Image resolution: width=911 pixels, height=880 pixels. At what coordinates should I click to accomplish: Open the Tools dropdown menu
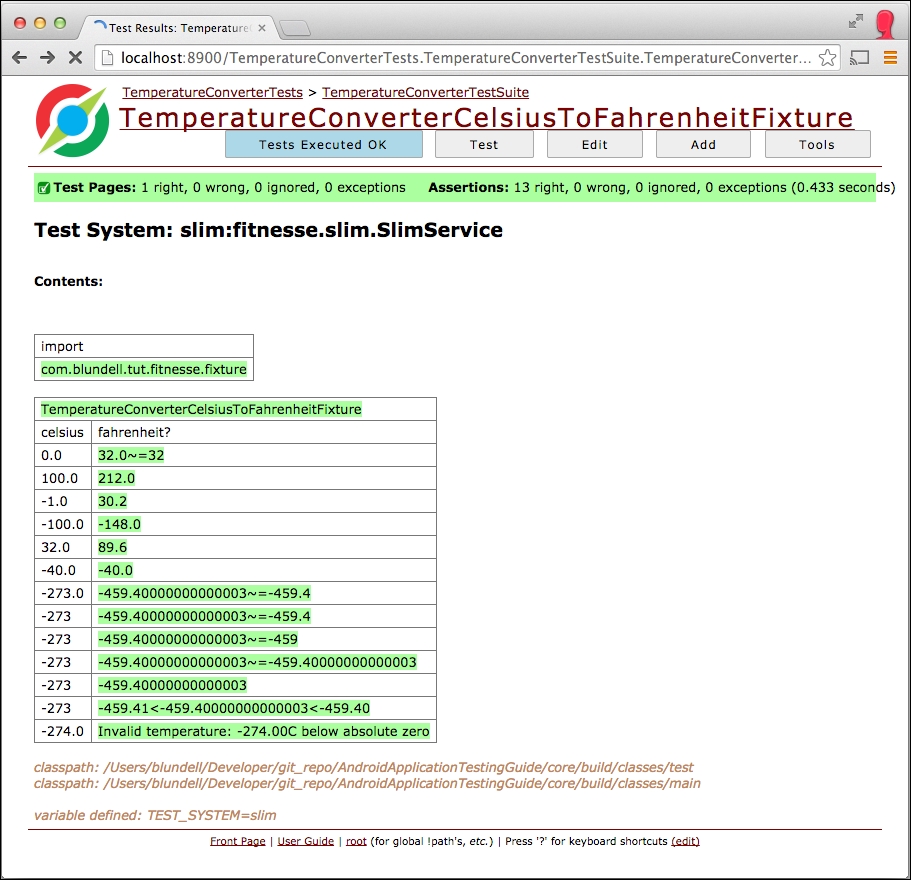point(817,144)
